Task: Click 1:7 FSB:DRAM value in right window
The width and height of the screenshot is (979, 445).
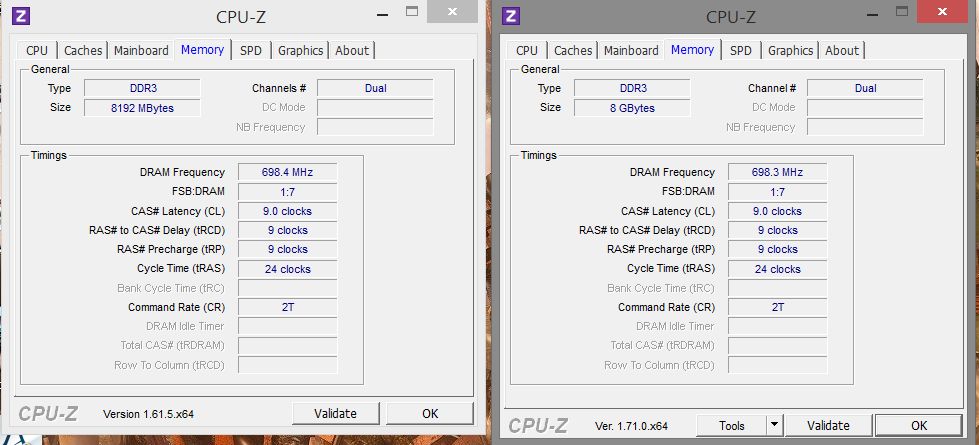Action: (x=777, y=192)
